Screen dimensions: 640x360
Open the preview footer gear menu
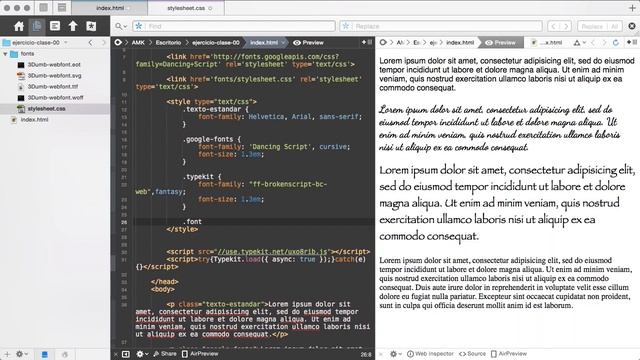[395, 354]
